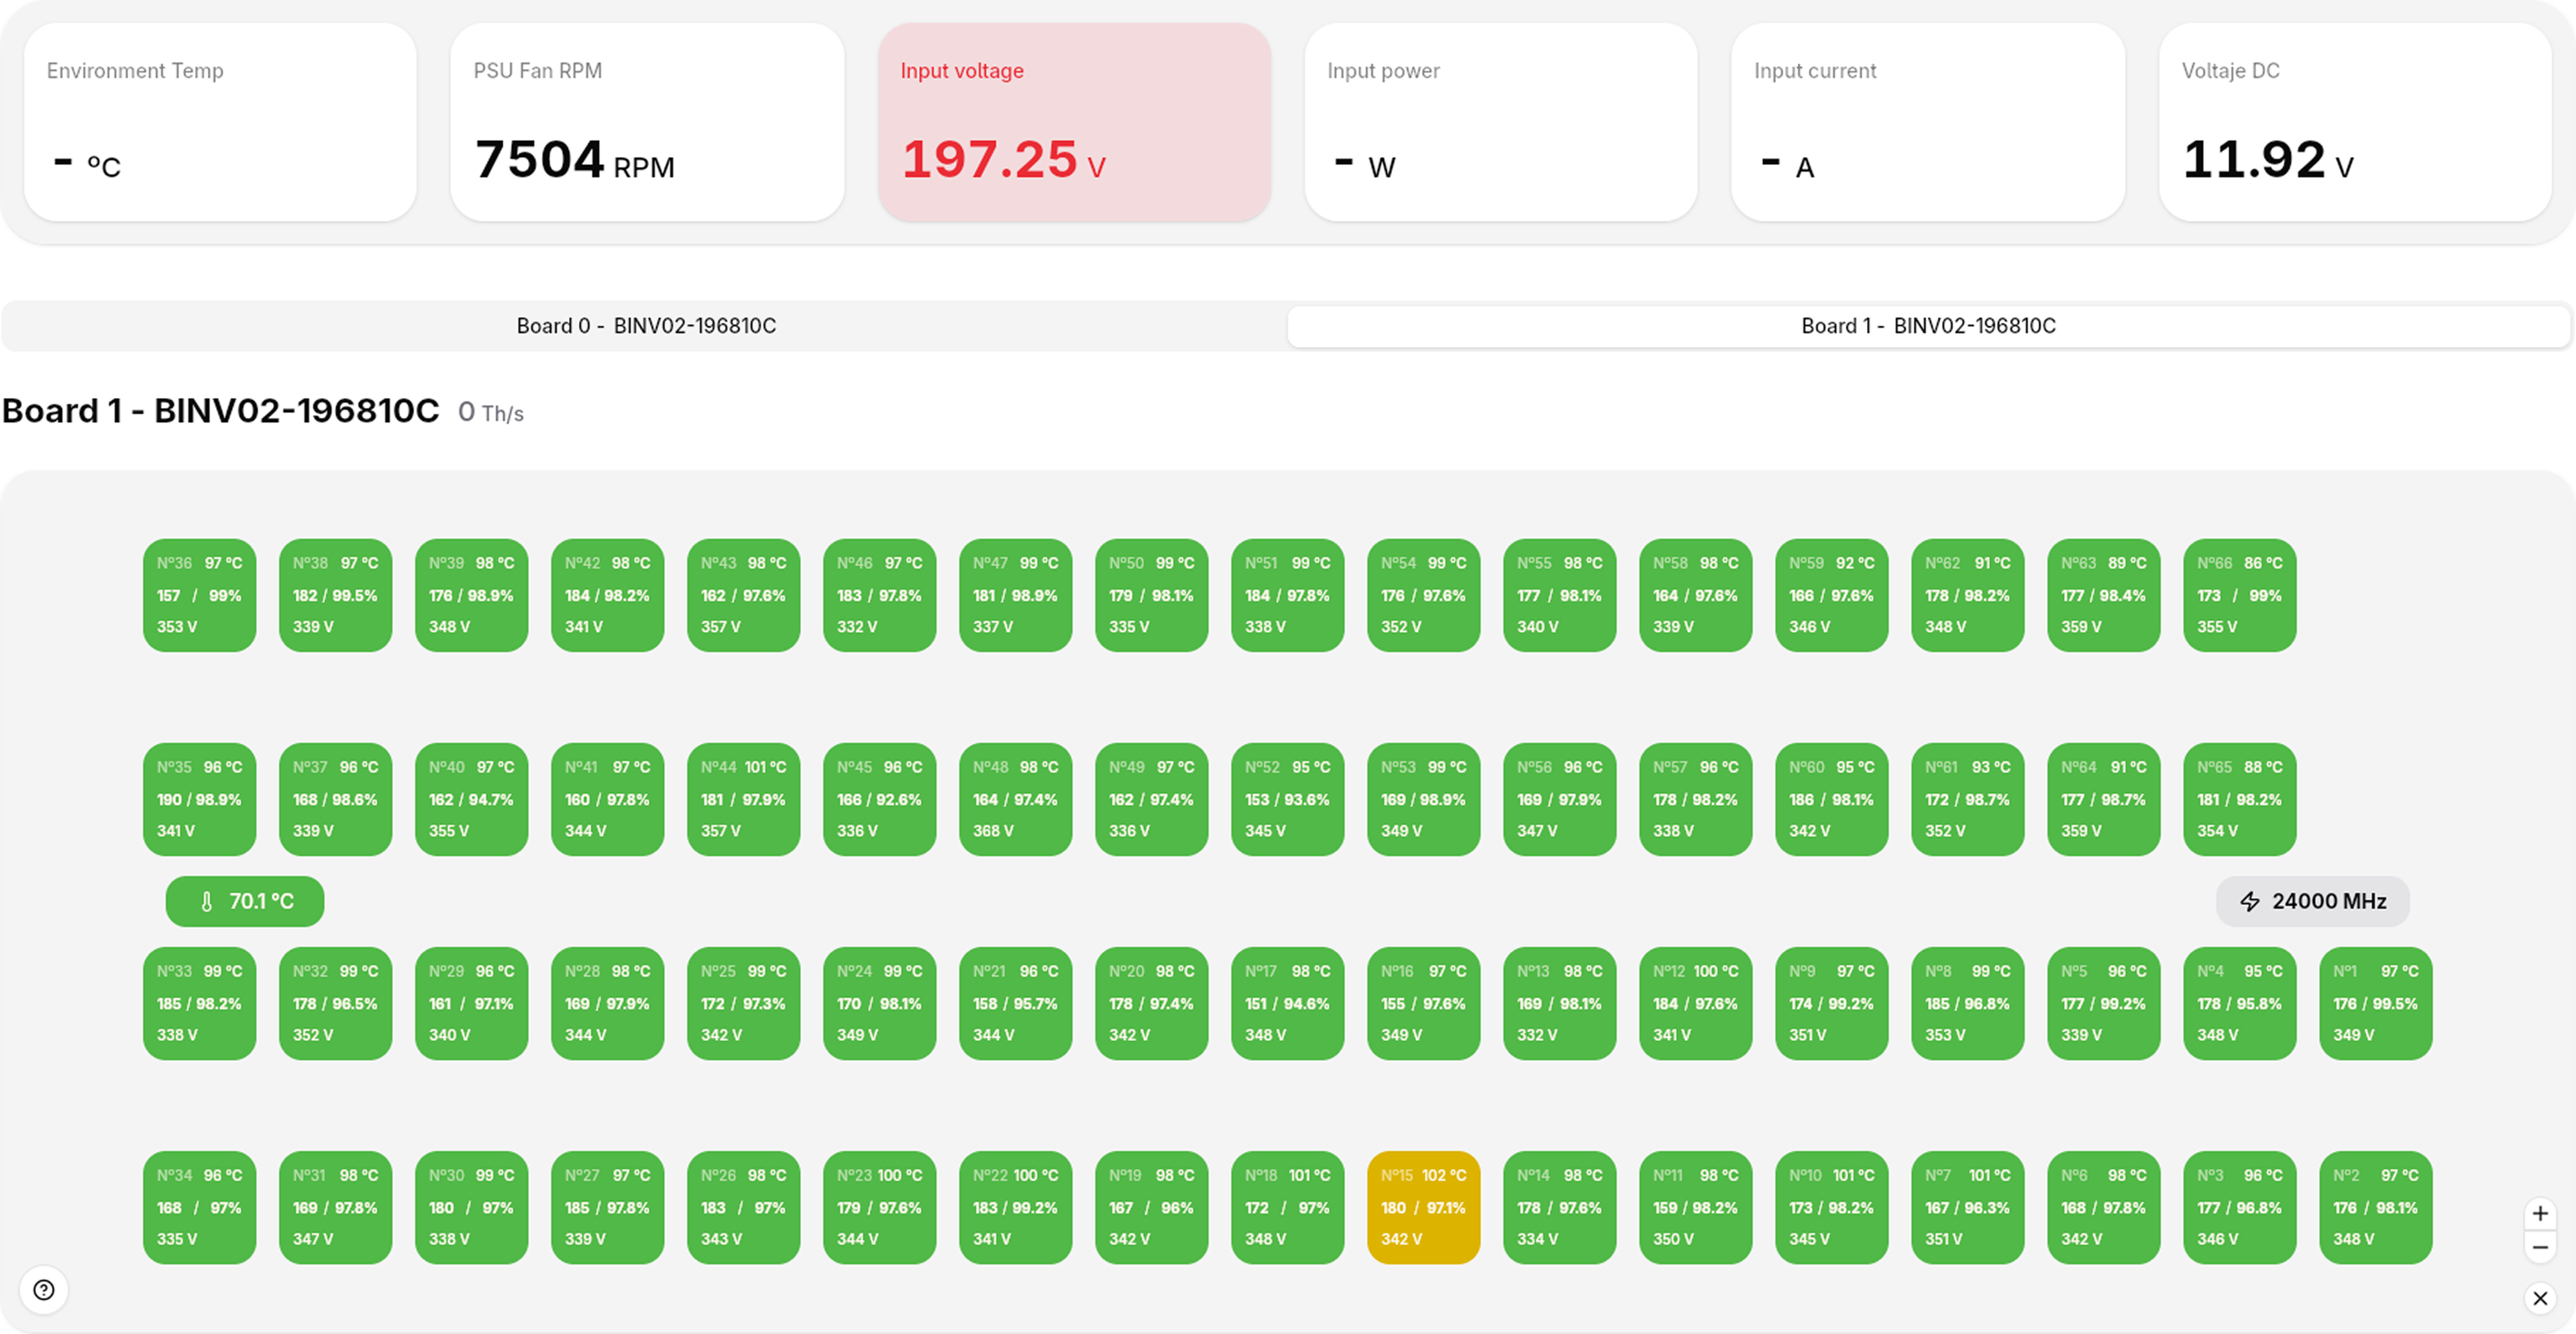
Task: Click the zoom in plus icon
Action: (x=2540, y=1214)
